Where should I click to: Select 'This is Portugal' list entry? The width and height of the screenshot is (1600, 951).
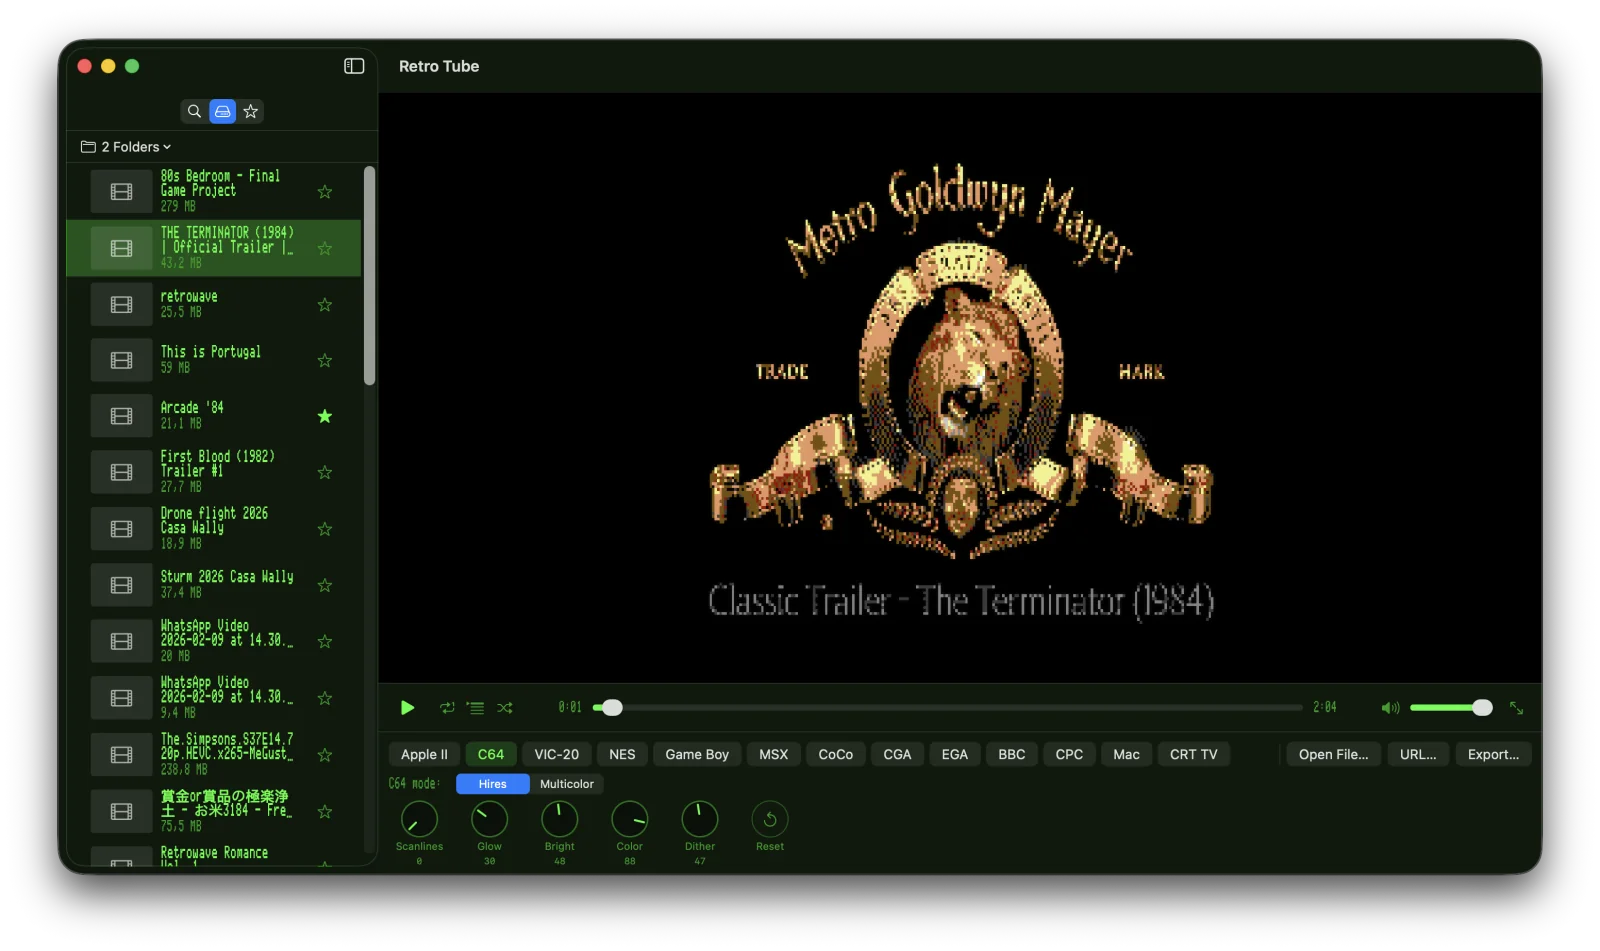coord(214,360)
